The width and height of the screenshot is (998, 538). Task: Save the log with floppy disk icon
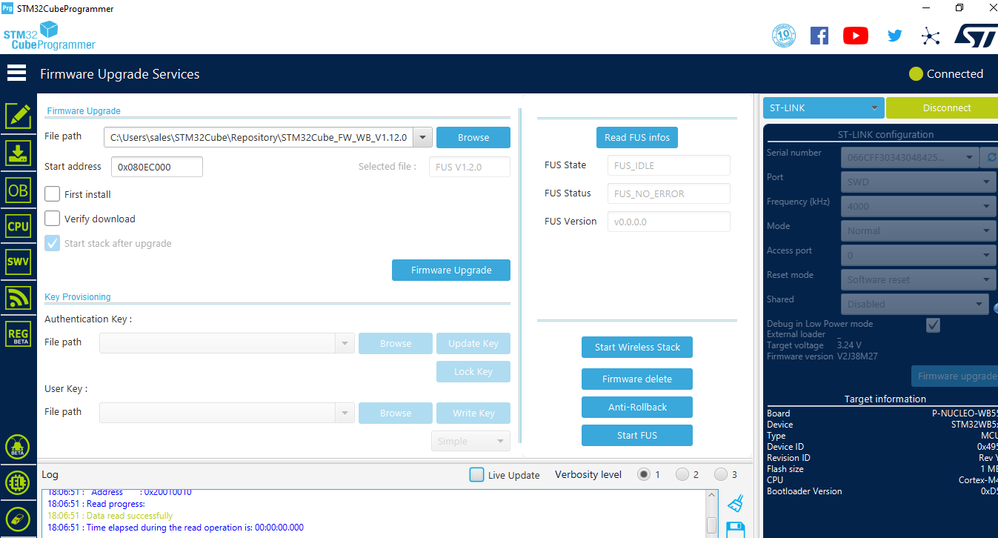coord(736,530)
